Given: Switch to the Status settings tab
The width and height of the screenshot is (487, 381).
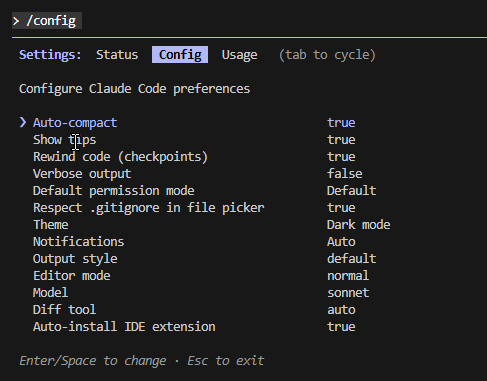Looking at the screenshot, I should (117, 55).
